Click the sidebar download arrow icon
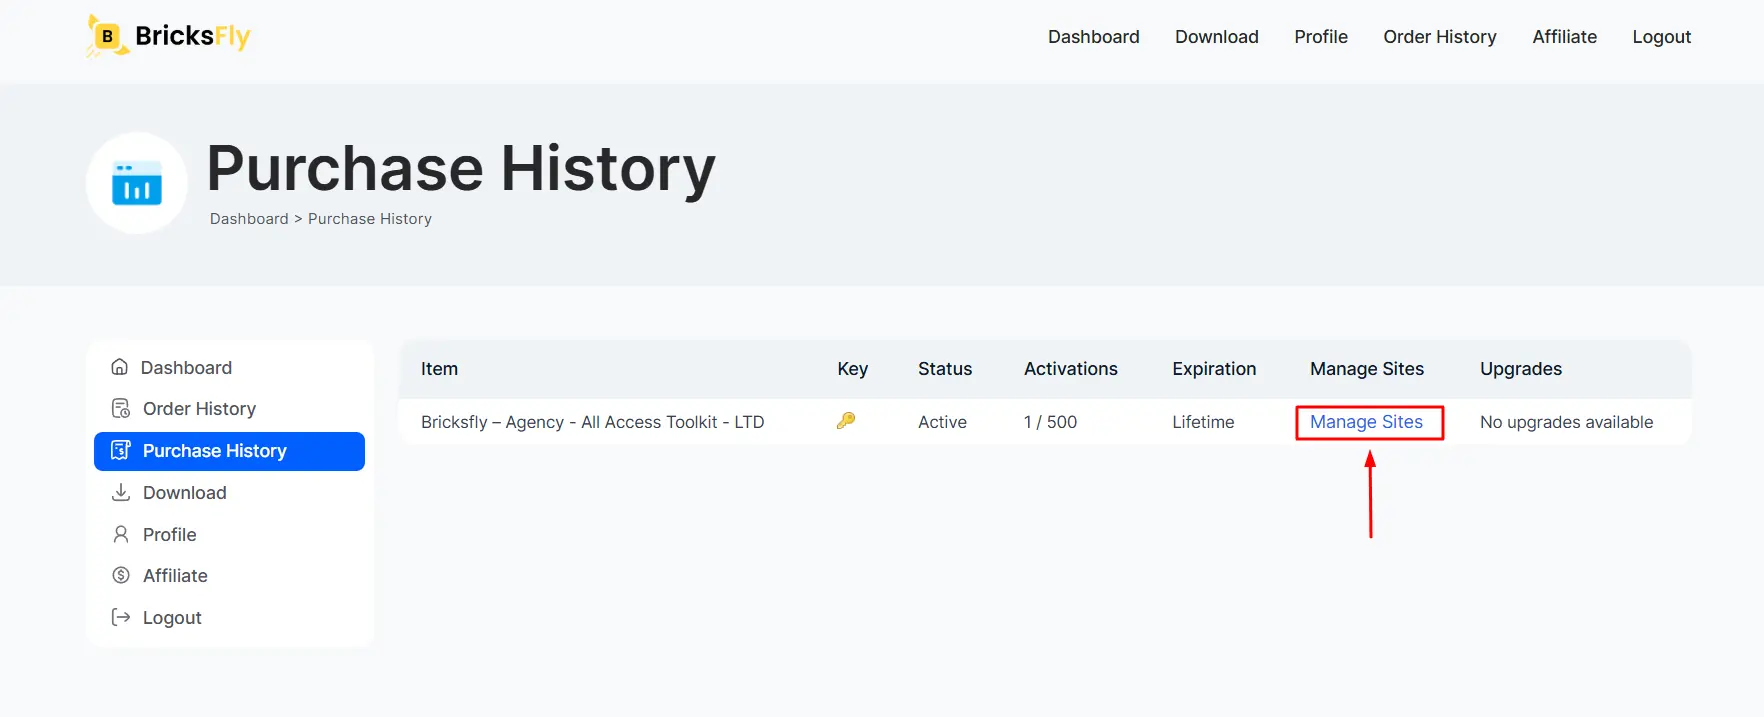1764x717 pixels. point(121,492)
